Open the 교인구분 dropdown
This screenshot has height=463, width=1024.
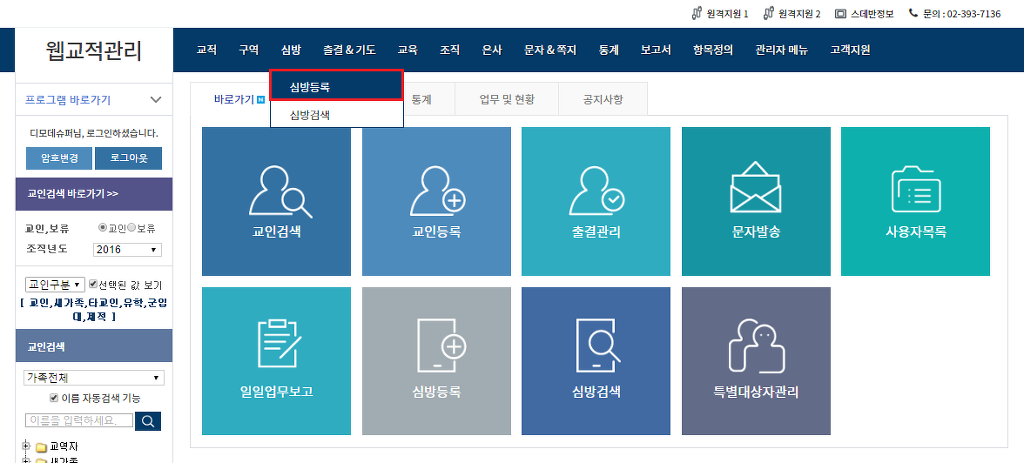(54, 285)
